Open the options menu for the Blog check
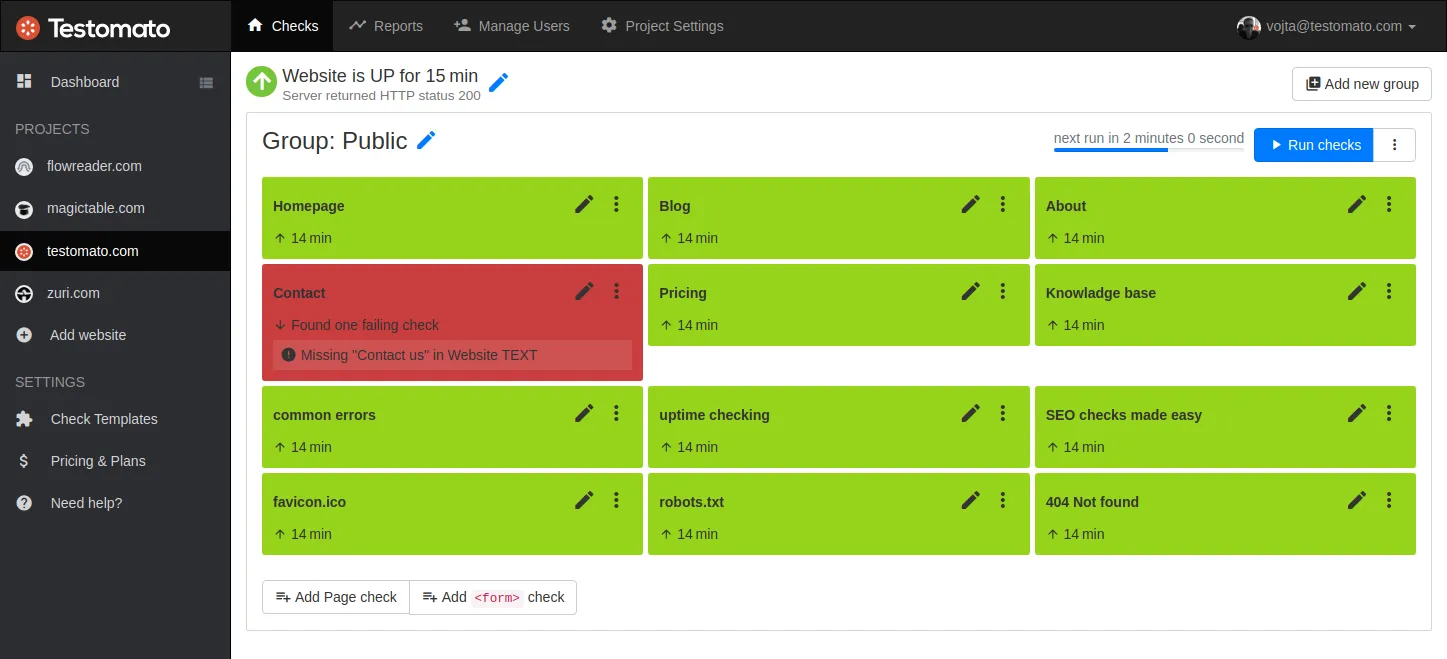1447x659 pixels. pos(1003,204)
